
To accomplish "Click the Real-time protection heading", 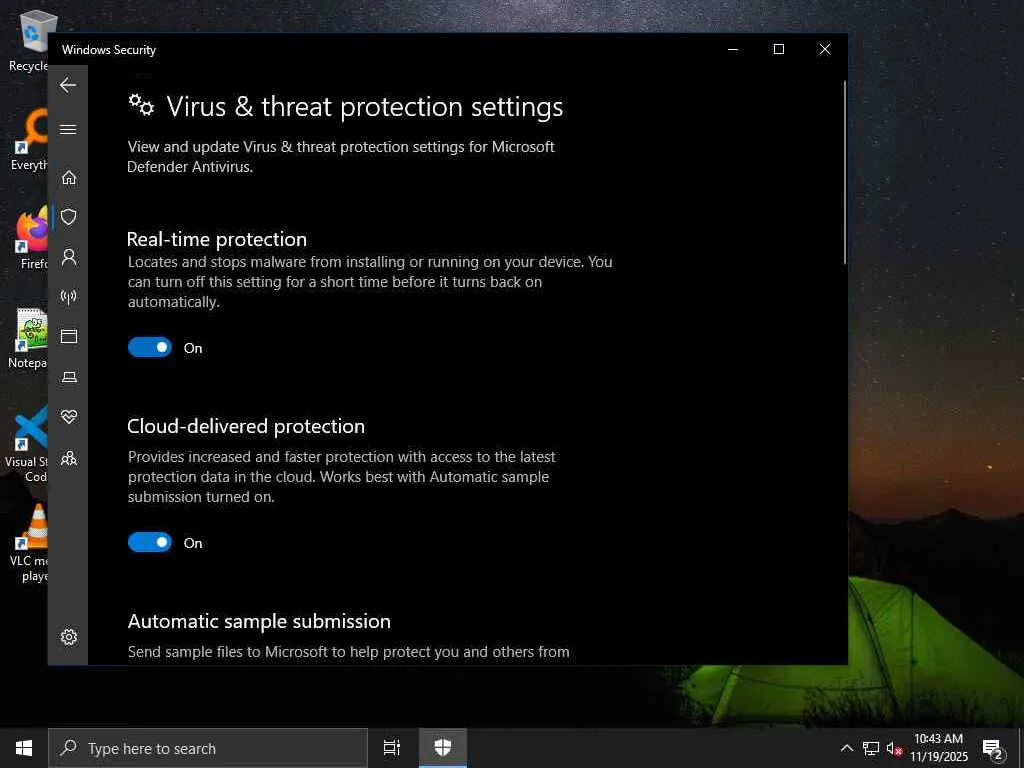I will 217,239.
